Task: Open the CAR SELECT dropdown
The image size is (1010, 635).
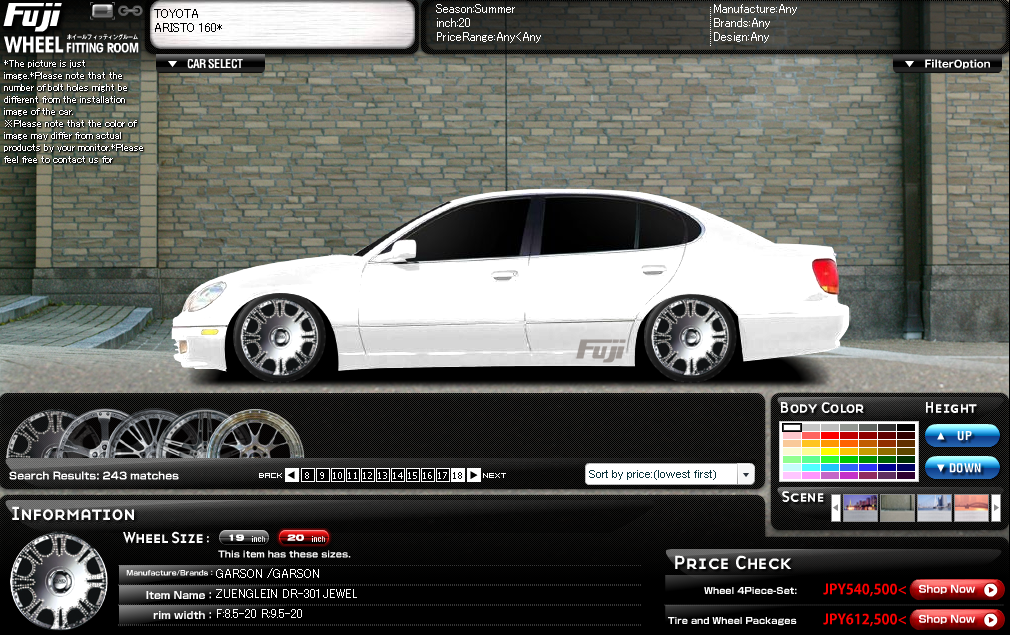Action: click(x=210, y=64)
